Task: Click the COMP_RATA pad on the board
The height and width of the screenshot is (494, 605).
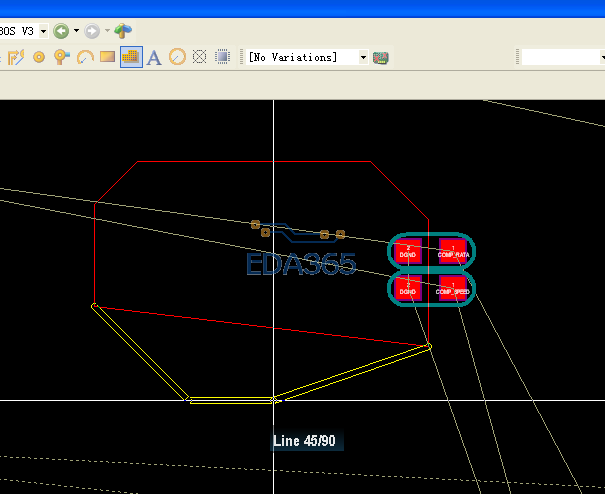Action: click(x=453, y=251)
